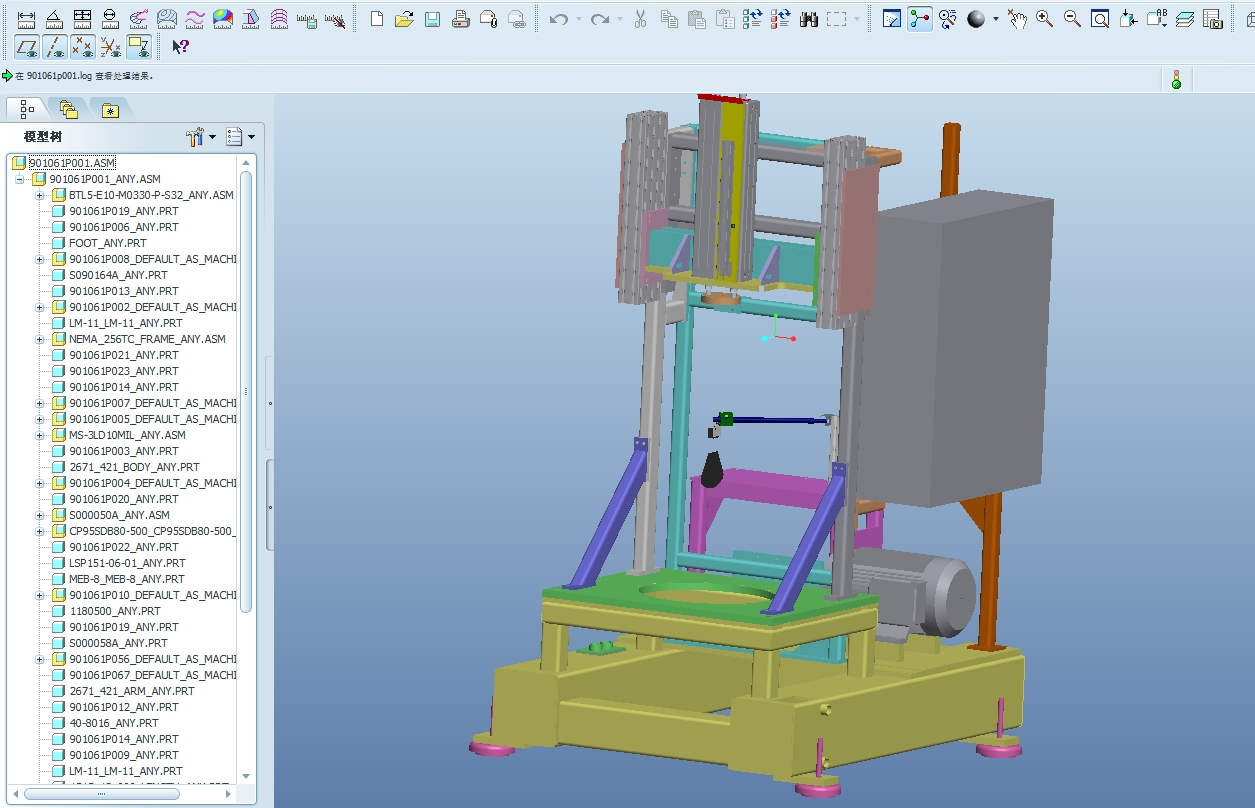Open the binoculars Find tool
Viewport: 1255px width, 808px height.
809,19
